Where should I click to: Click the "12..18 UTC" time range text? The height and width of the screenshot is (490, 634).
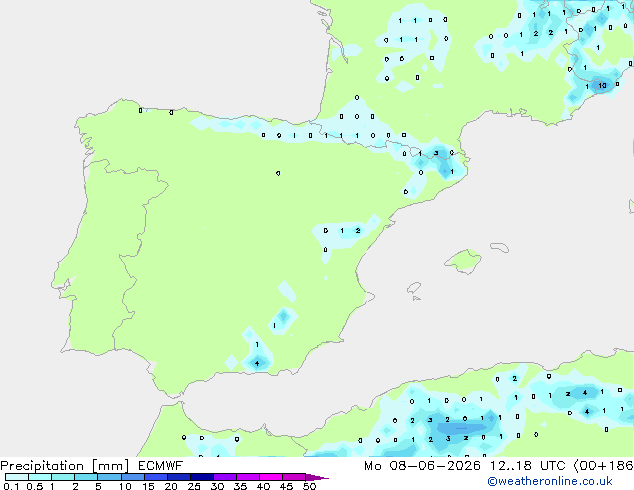[527, 466]
